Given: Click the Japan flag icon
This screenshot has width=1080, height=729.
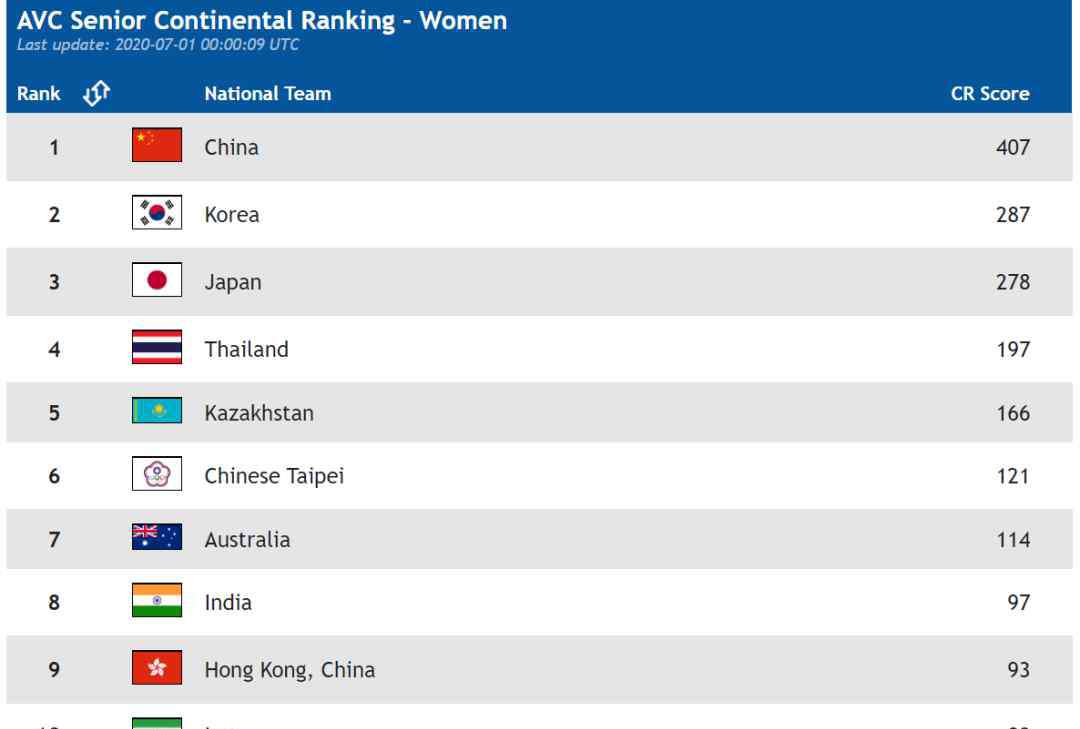Looking at the screenshot, I should click(x=157, y=280).
